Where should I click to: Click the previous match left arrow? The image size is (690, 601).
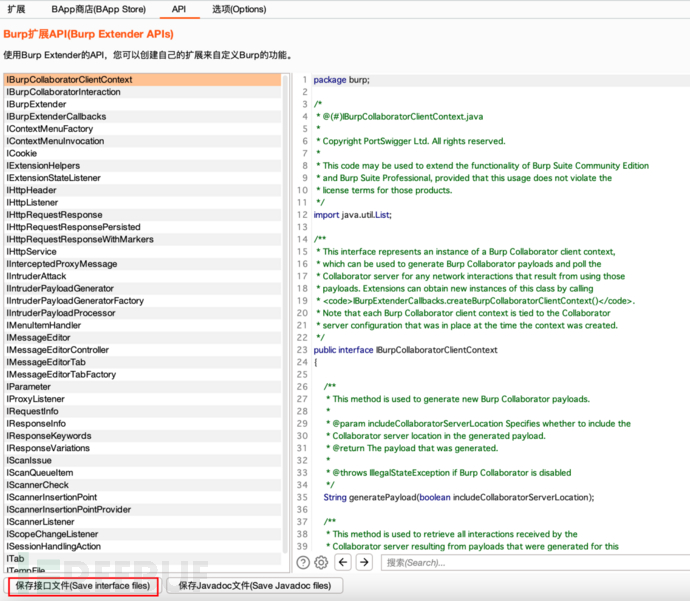coord(344,563)
